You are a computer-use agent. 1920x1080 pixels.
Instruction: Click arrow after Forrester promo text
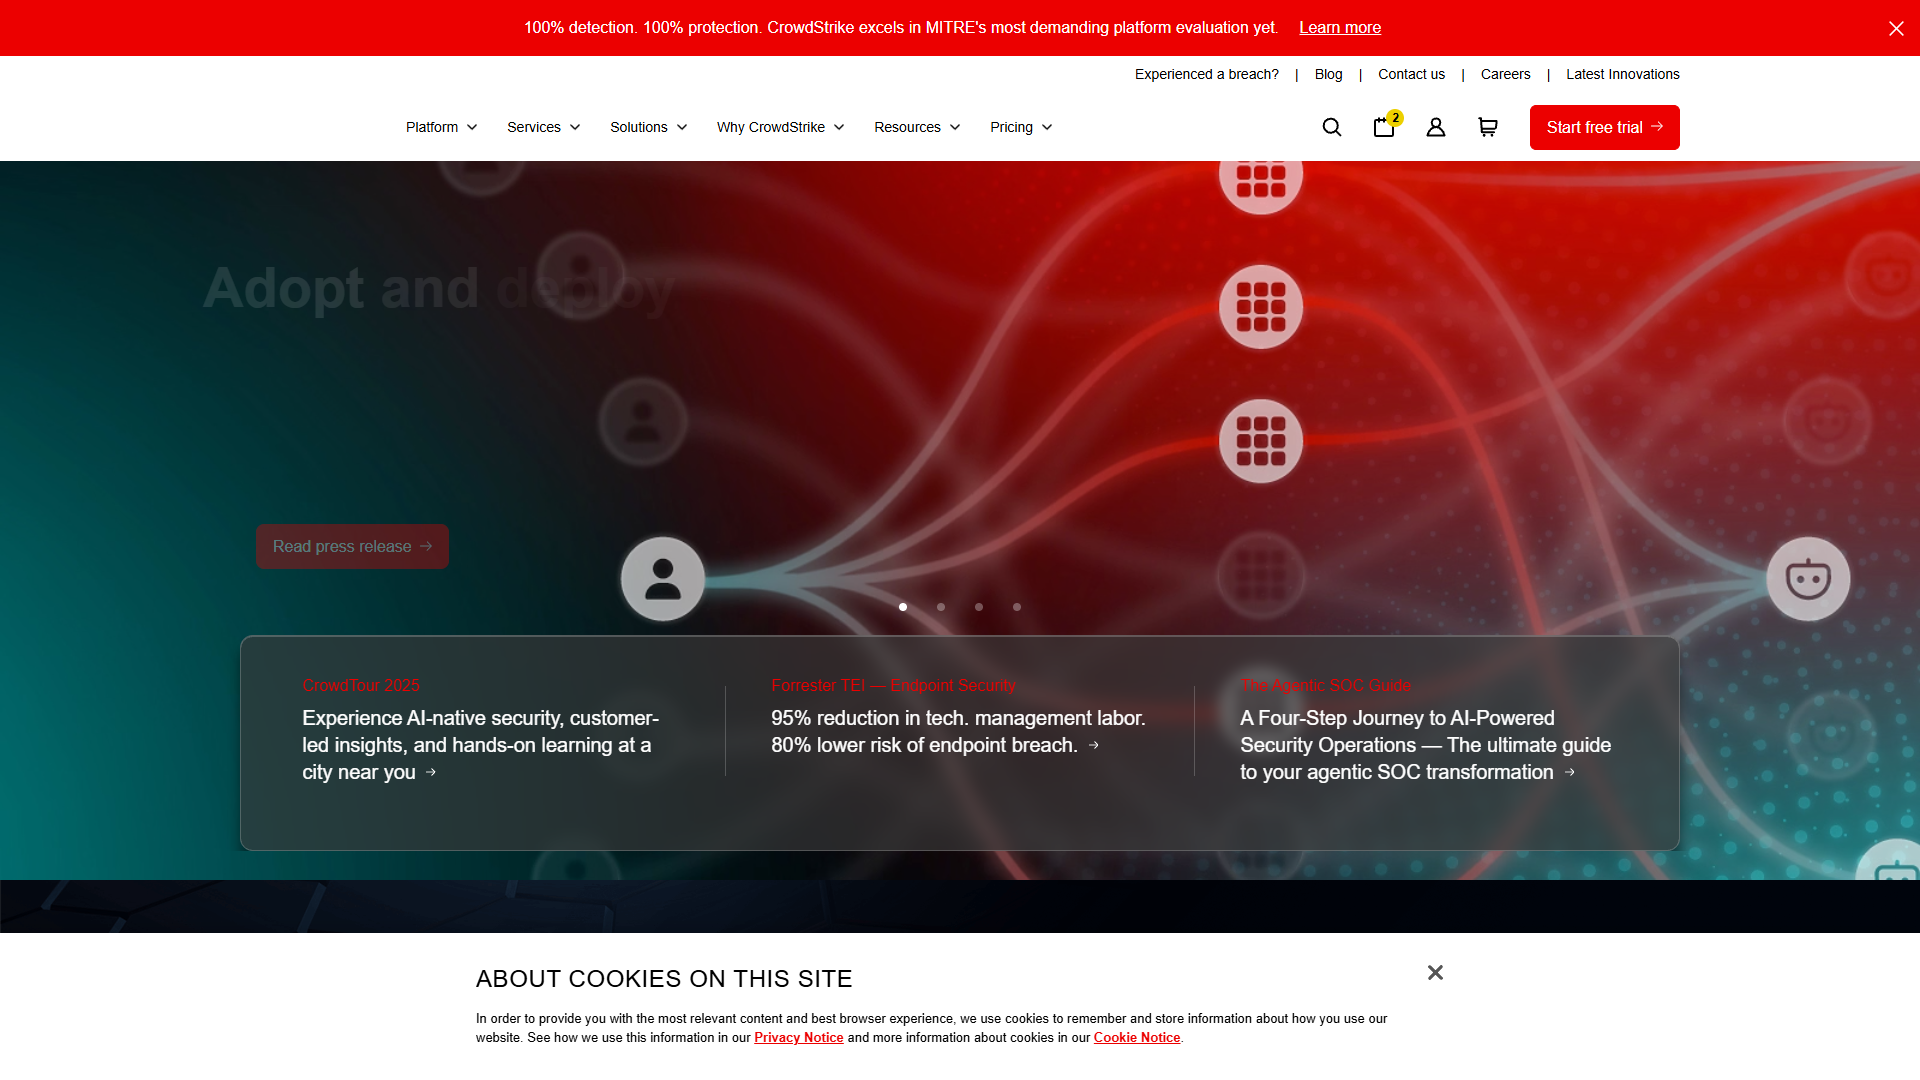(x=1094, y=745)
